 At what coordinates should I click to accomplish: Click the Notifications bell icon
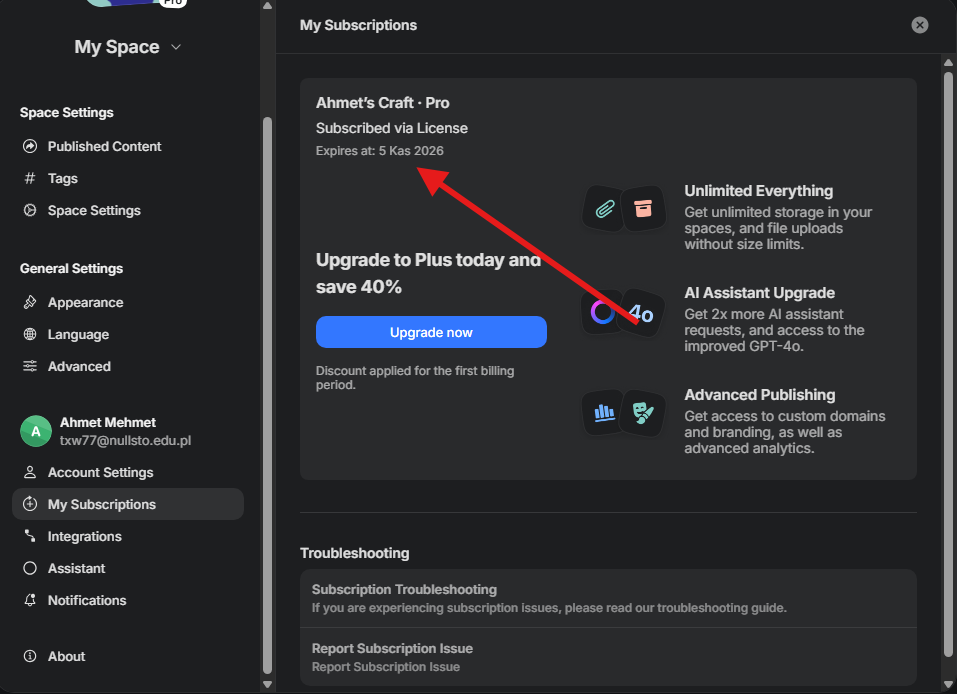coord(30,600)
